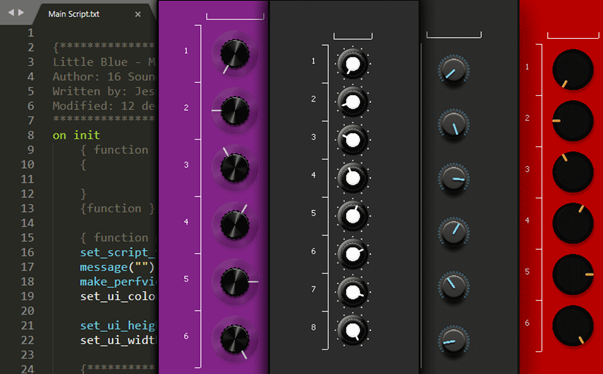The image size is (603, 374).
Task: Click the 'on init' code line
Action: point(76,135)
